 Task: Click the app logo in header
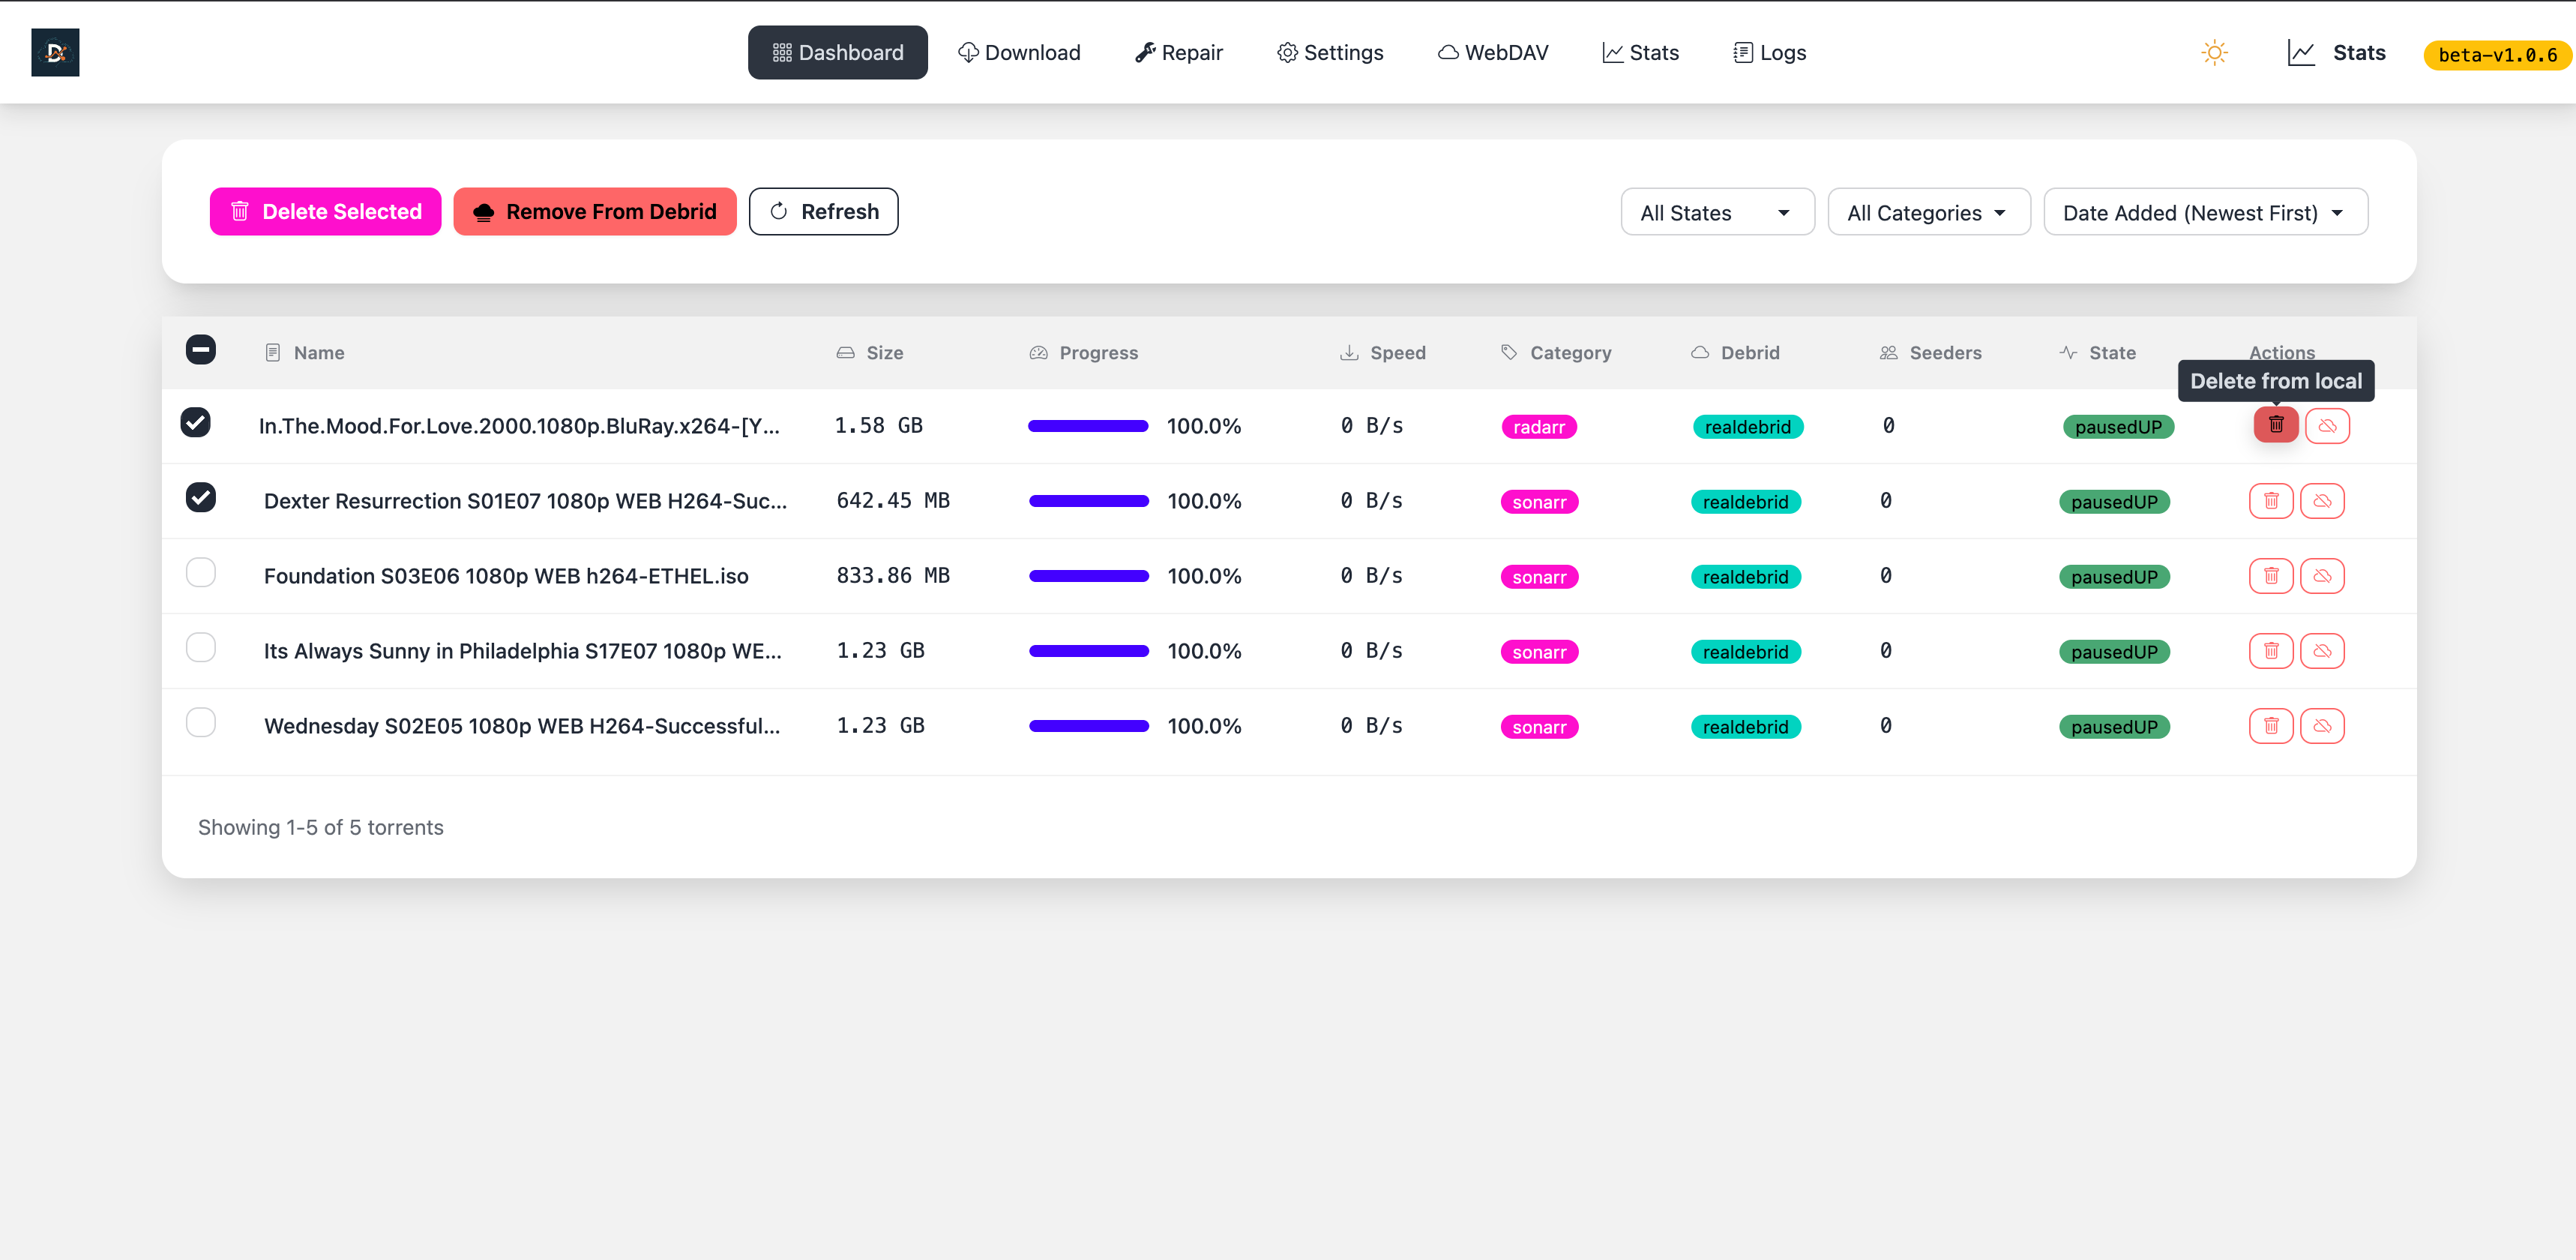tap(55, 52)
